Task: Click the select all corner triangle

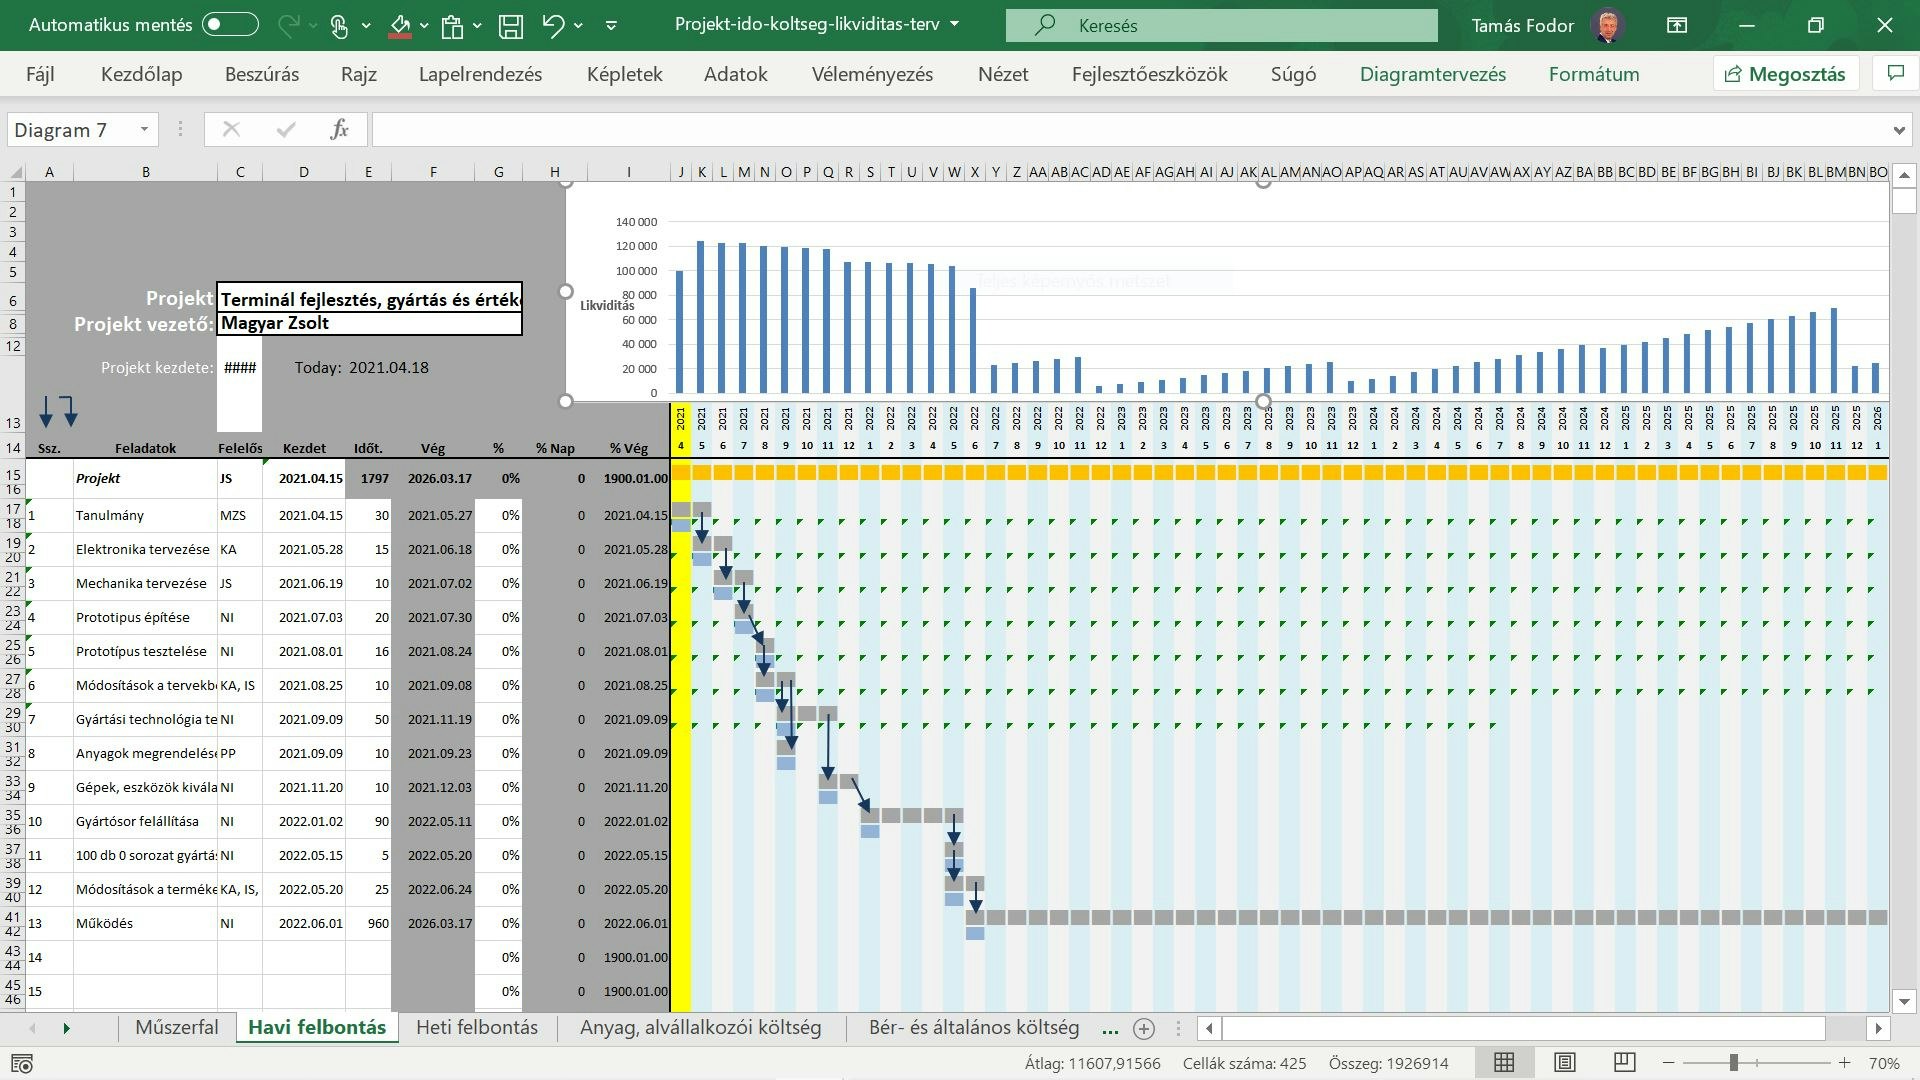Action: click(16, 172)
